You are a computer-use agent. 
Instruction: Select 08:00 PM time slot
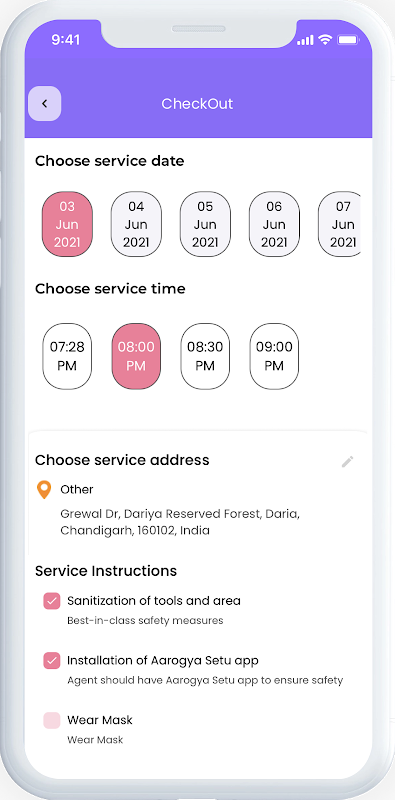(x=136, y=356)
